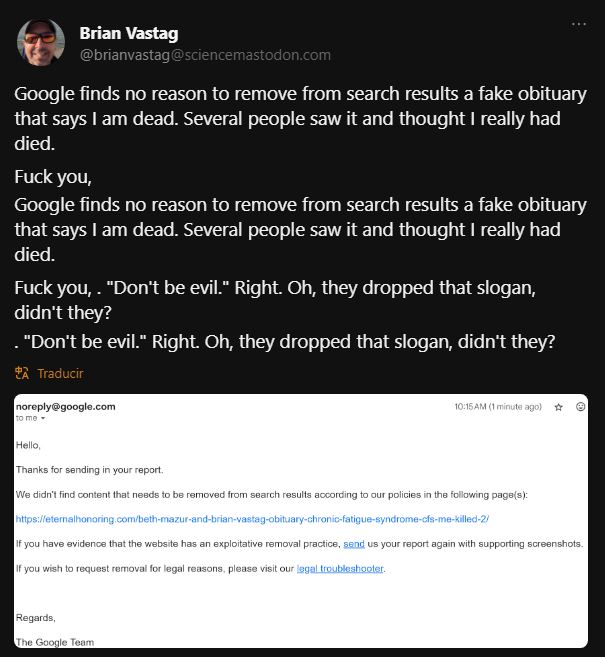Click the Traducir translate link
The height and width of the screenshot is (657, 605).
click(x=60, y=373)
